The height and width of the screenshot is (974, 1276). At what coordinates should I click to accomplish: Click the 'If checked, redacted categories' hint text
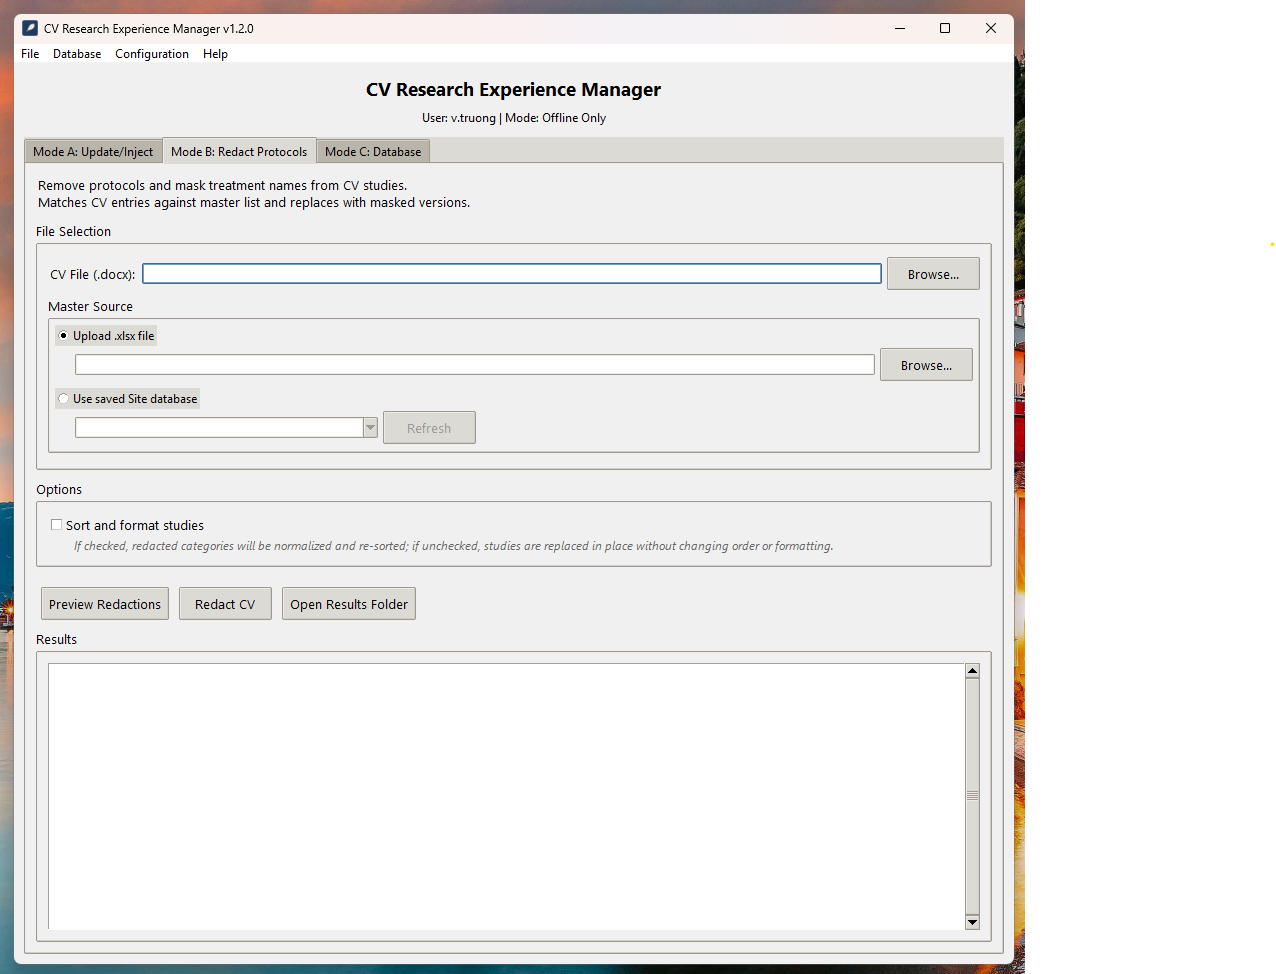tap(453, 546)
